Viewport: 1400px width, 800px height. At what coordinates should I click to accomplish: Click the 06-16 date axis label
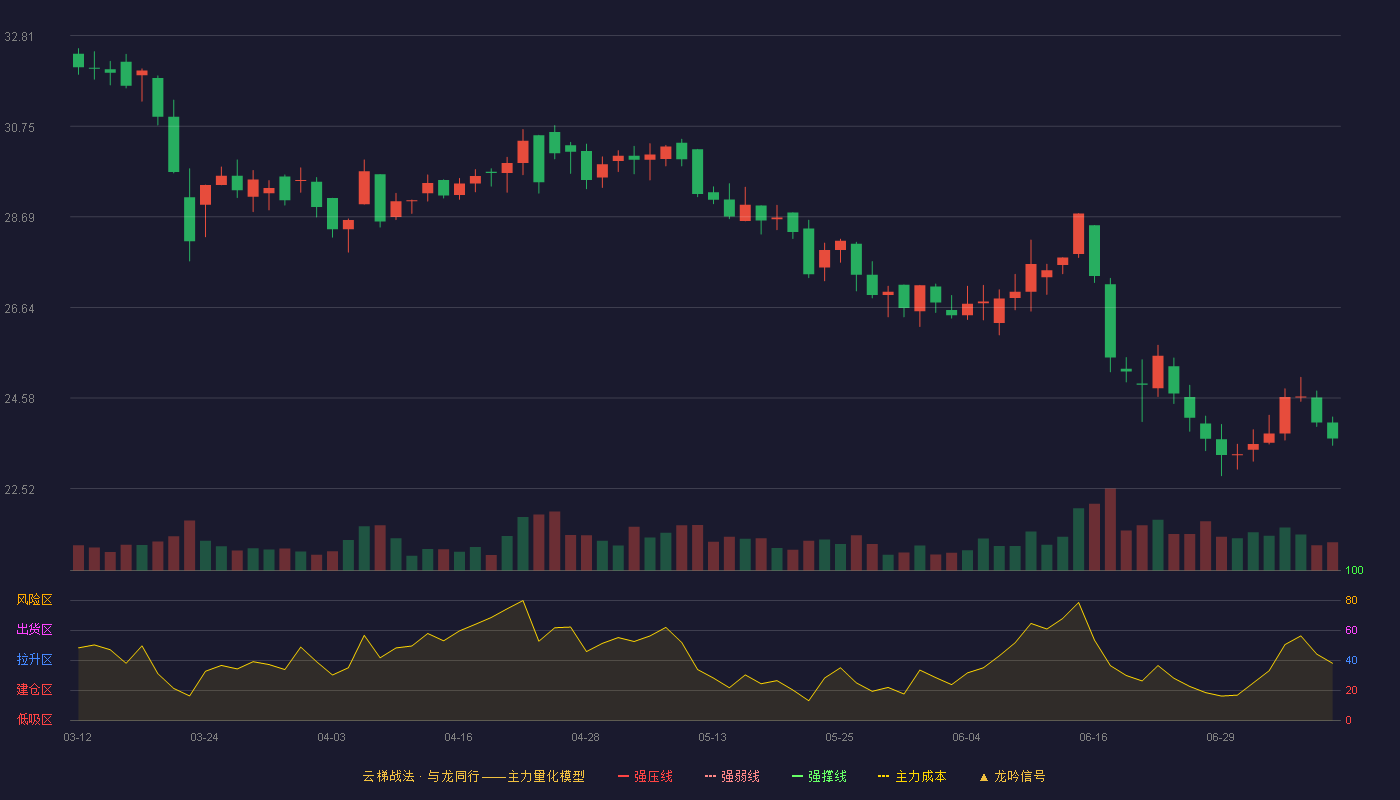(1093, 737)
